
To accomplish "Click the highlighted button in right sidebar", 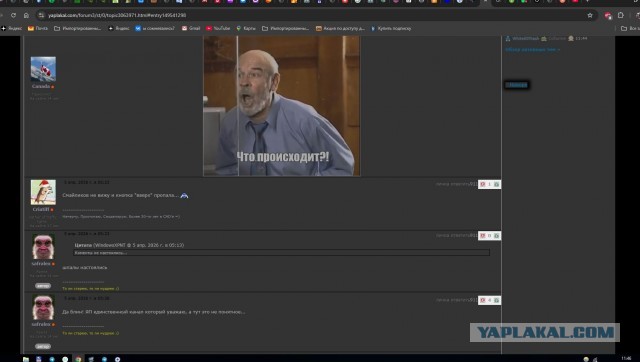I will (517, 85).
